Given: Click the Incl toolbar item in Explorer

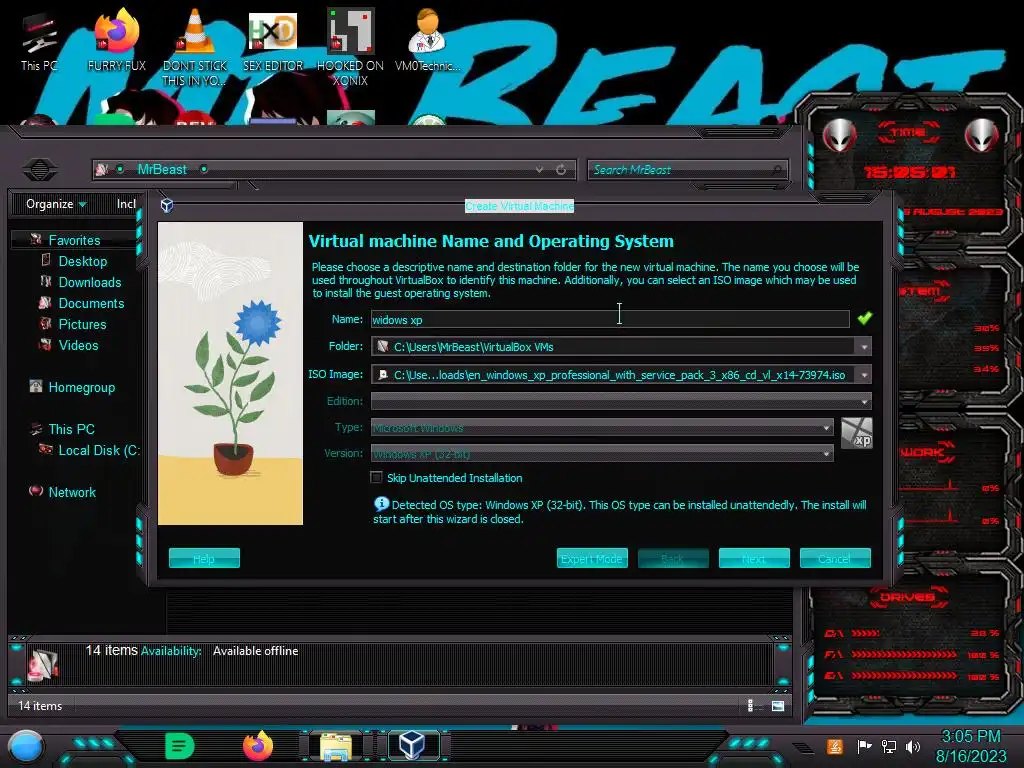Looking at the screenshot, I should [x=126, y=204].
